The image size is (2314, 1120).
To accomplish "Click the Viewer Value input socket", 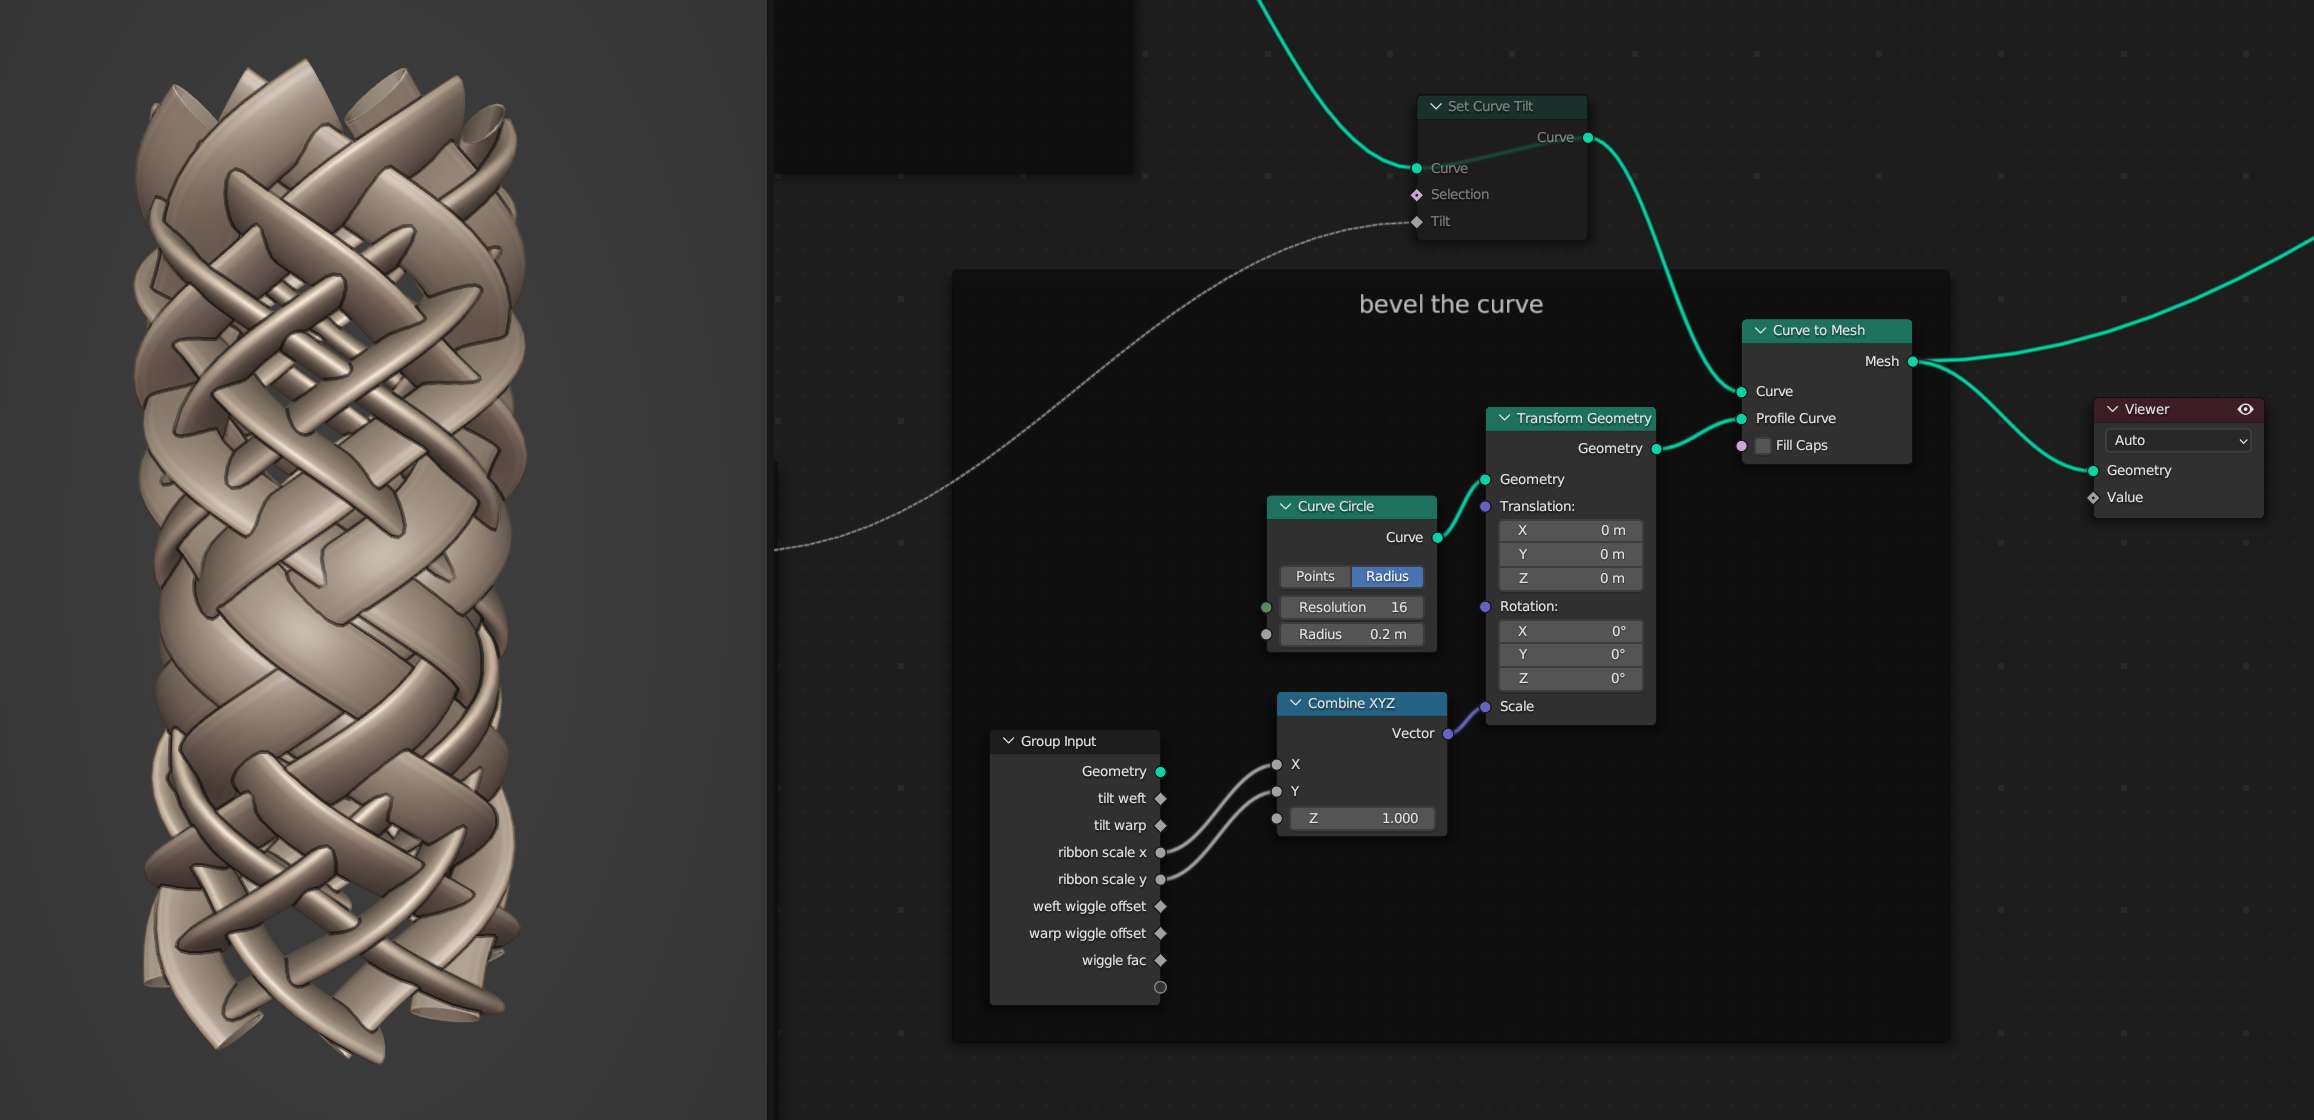I will (x=2093, y=498).
